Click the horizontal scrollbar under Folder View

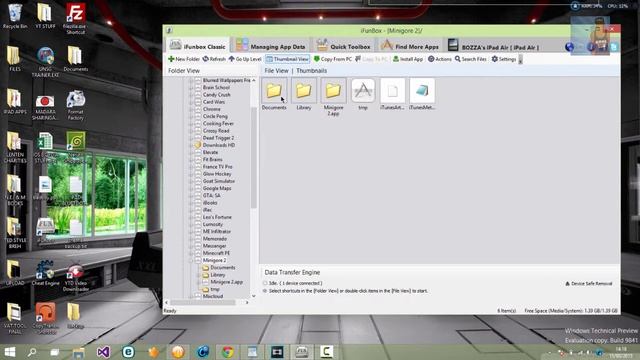[x=203, y=302]
